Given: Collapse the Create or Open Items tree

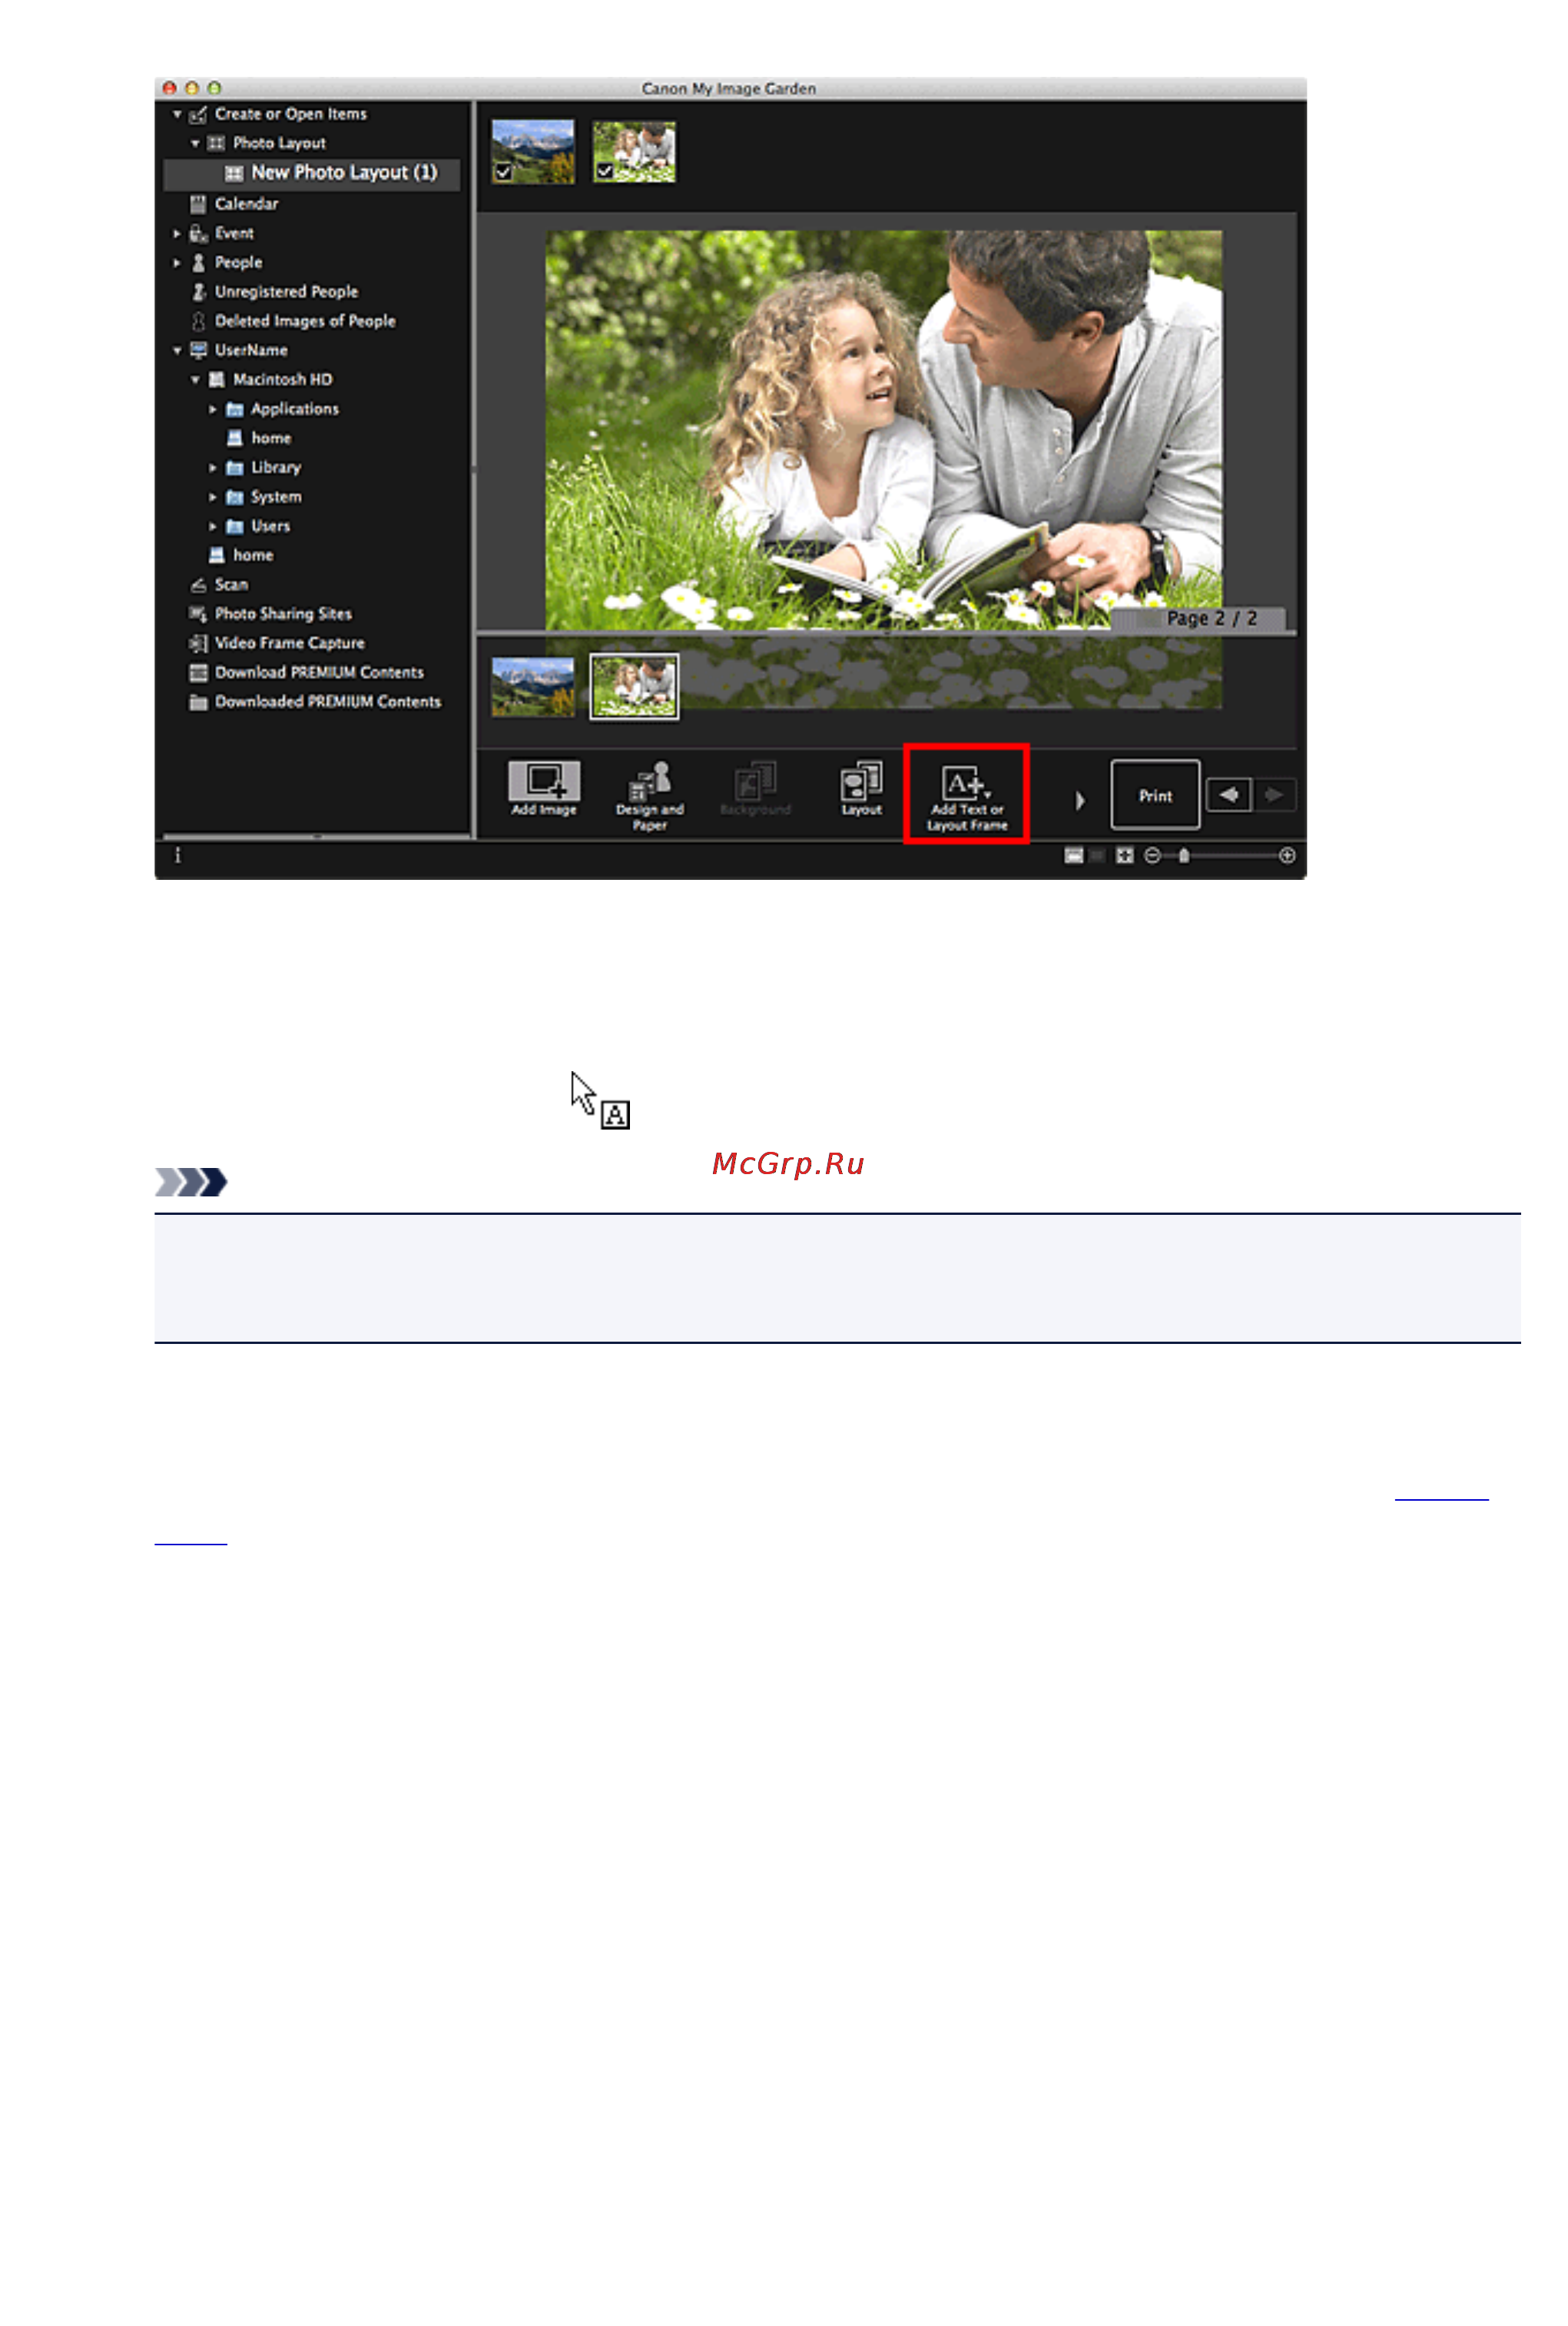Looking at the screenshot, I should tap(177, 115).
